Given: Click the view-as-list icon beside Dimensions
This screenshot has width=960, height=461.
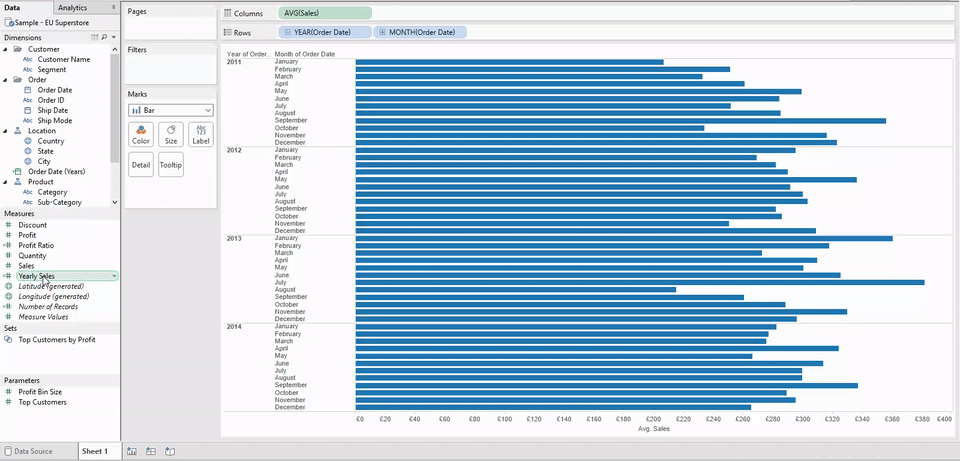Looking at the screenshot, I should [x=94, y=37].
